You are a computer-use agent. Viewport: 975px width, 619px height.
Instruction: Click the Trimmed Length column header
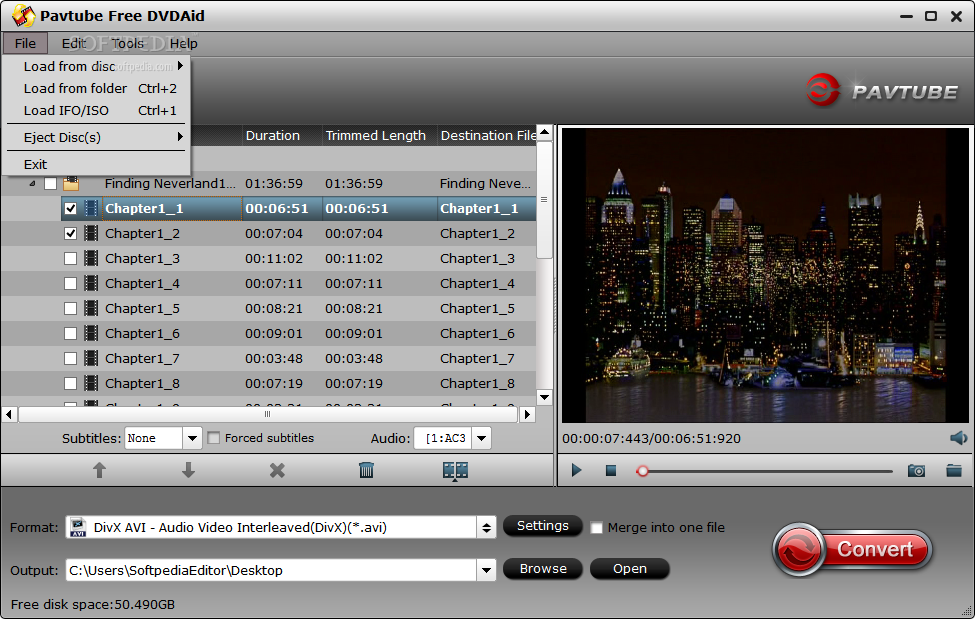pos(379,136)
